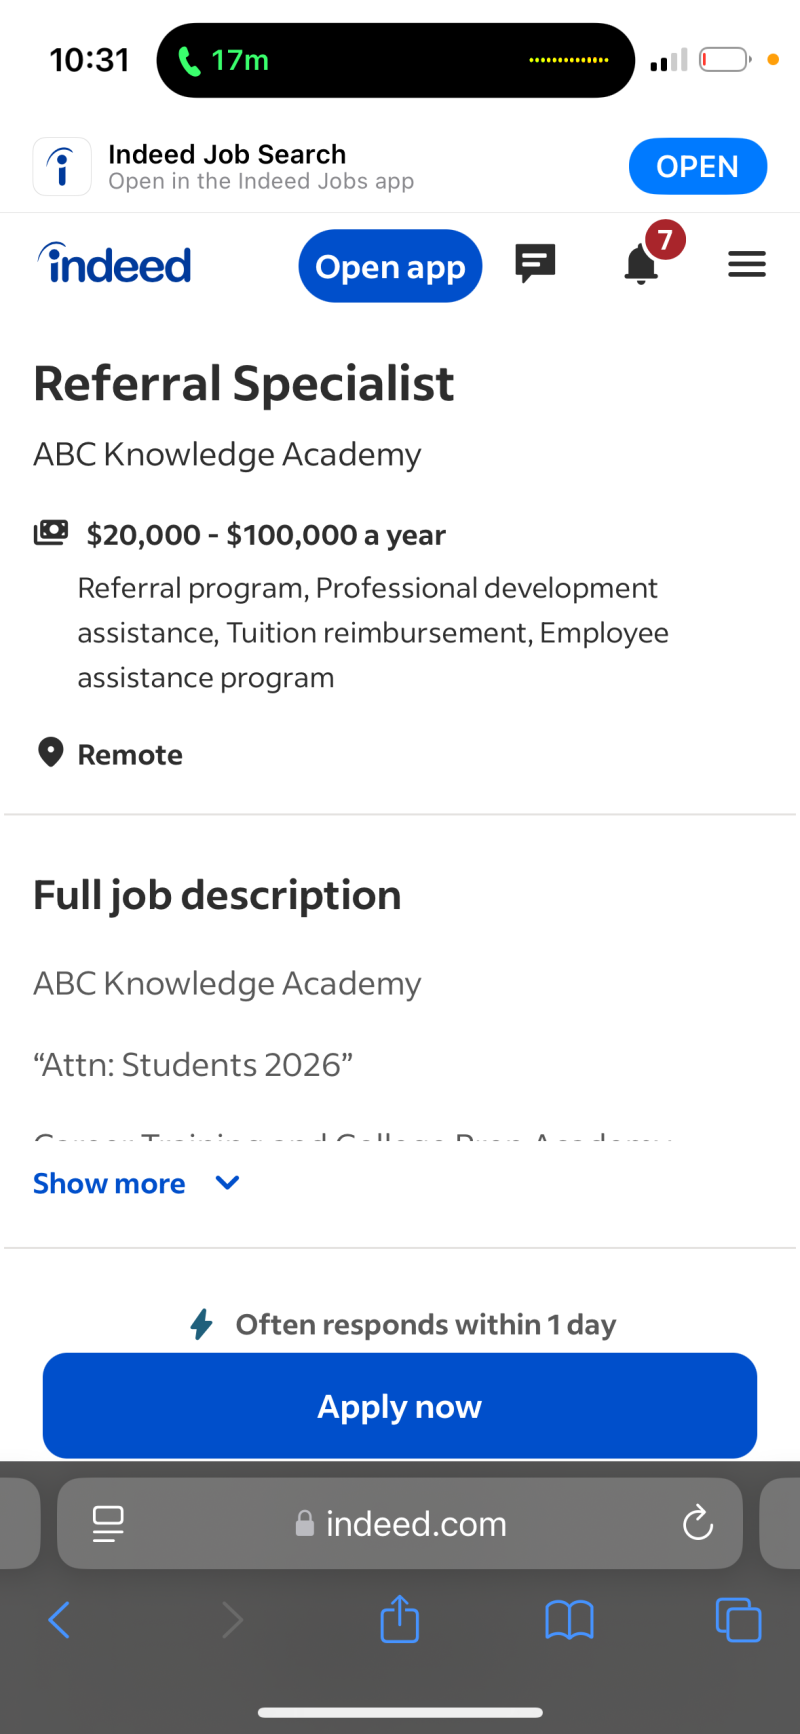Go back with Safari back arrow

click(60, 1620)
